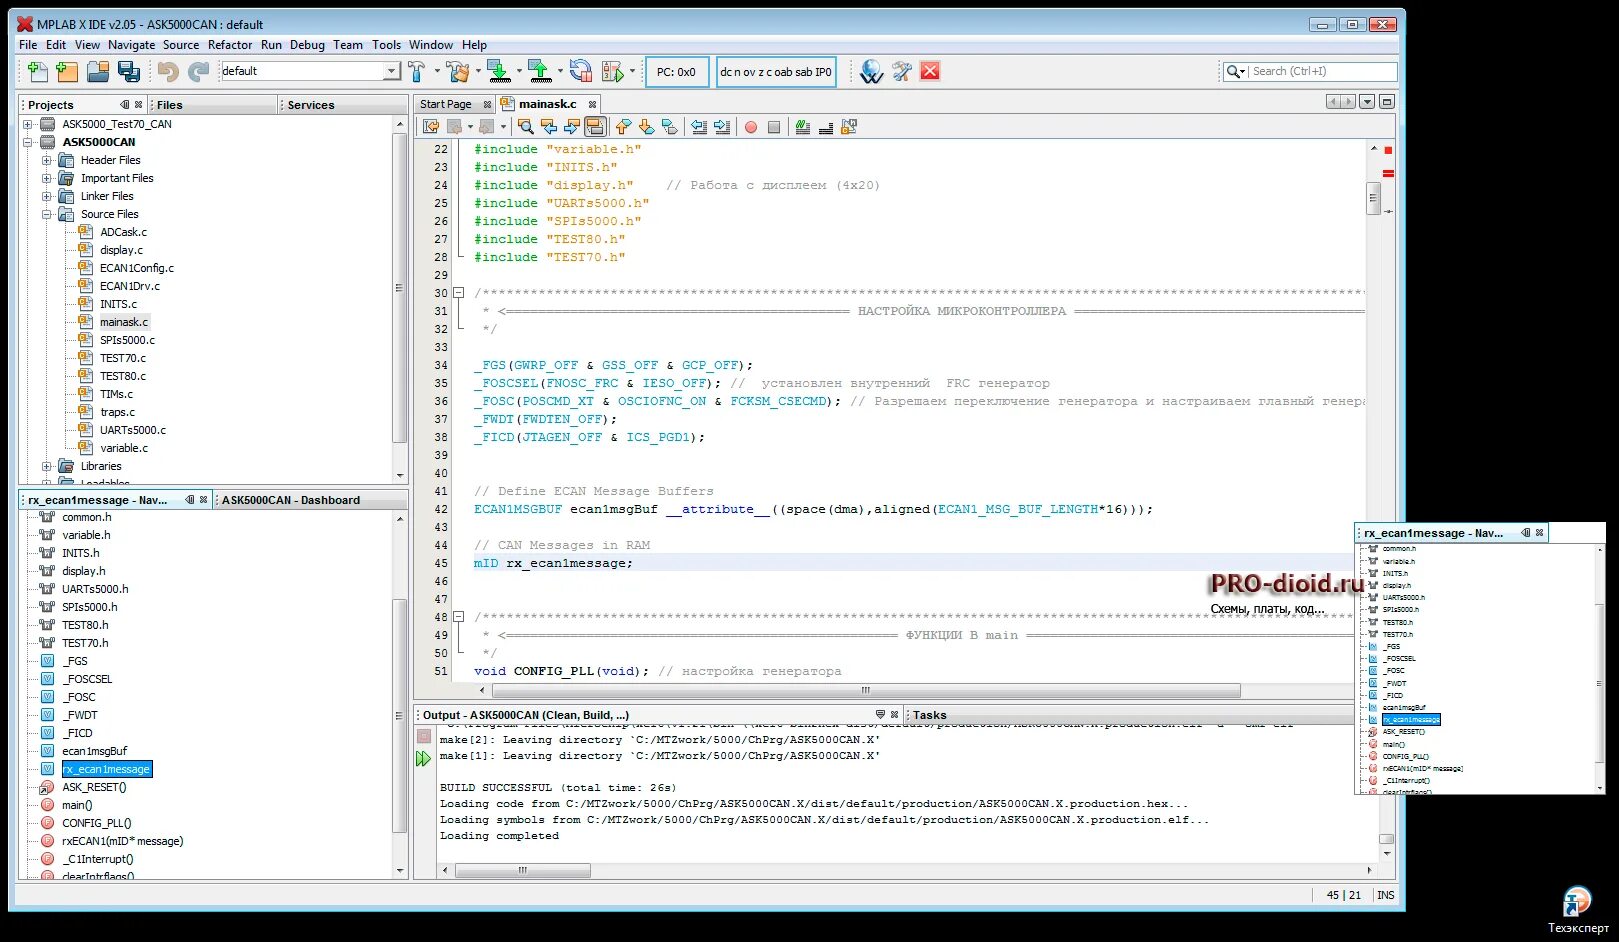Click the Hold in Reset icon
This screenshot has height=942, width=1619.
[x=580, y=71]
